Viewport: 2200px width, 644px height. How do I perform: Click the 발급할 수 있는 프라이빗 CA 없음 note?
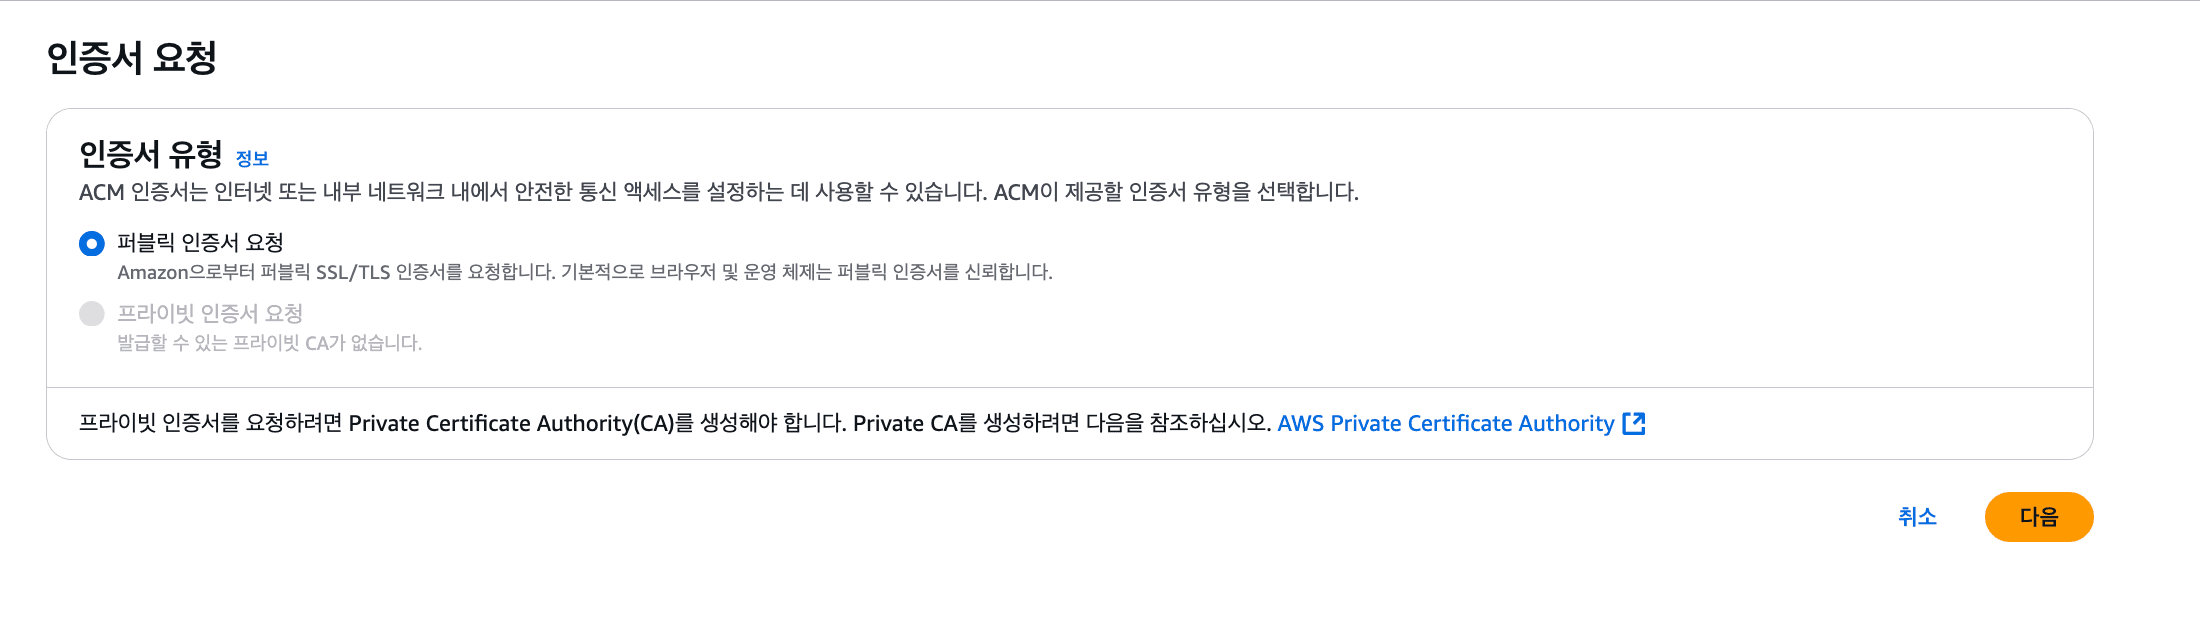point(269,342)
